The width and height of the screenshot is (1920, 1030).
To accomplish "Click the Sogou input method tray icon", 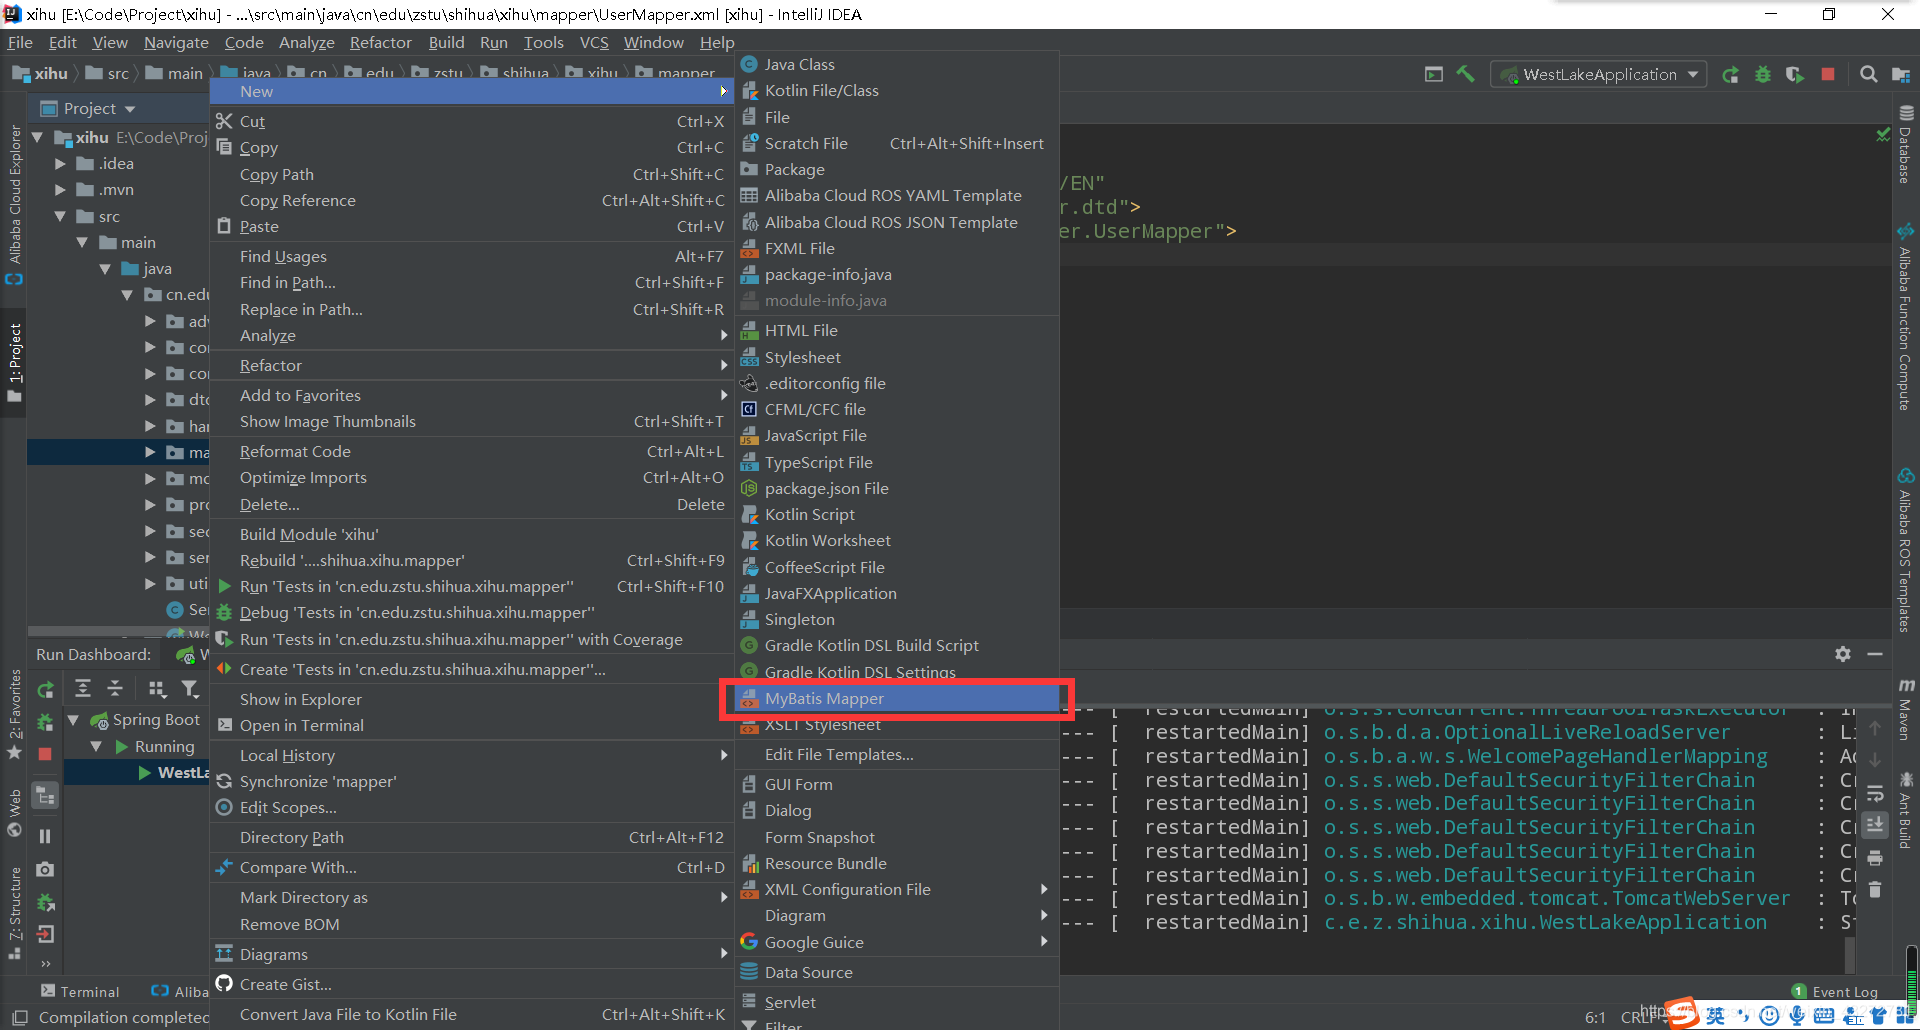I will [1682, 1013].
